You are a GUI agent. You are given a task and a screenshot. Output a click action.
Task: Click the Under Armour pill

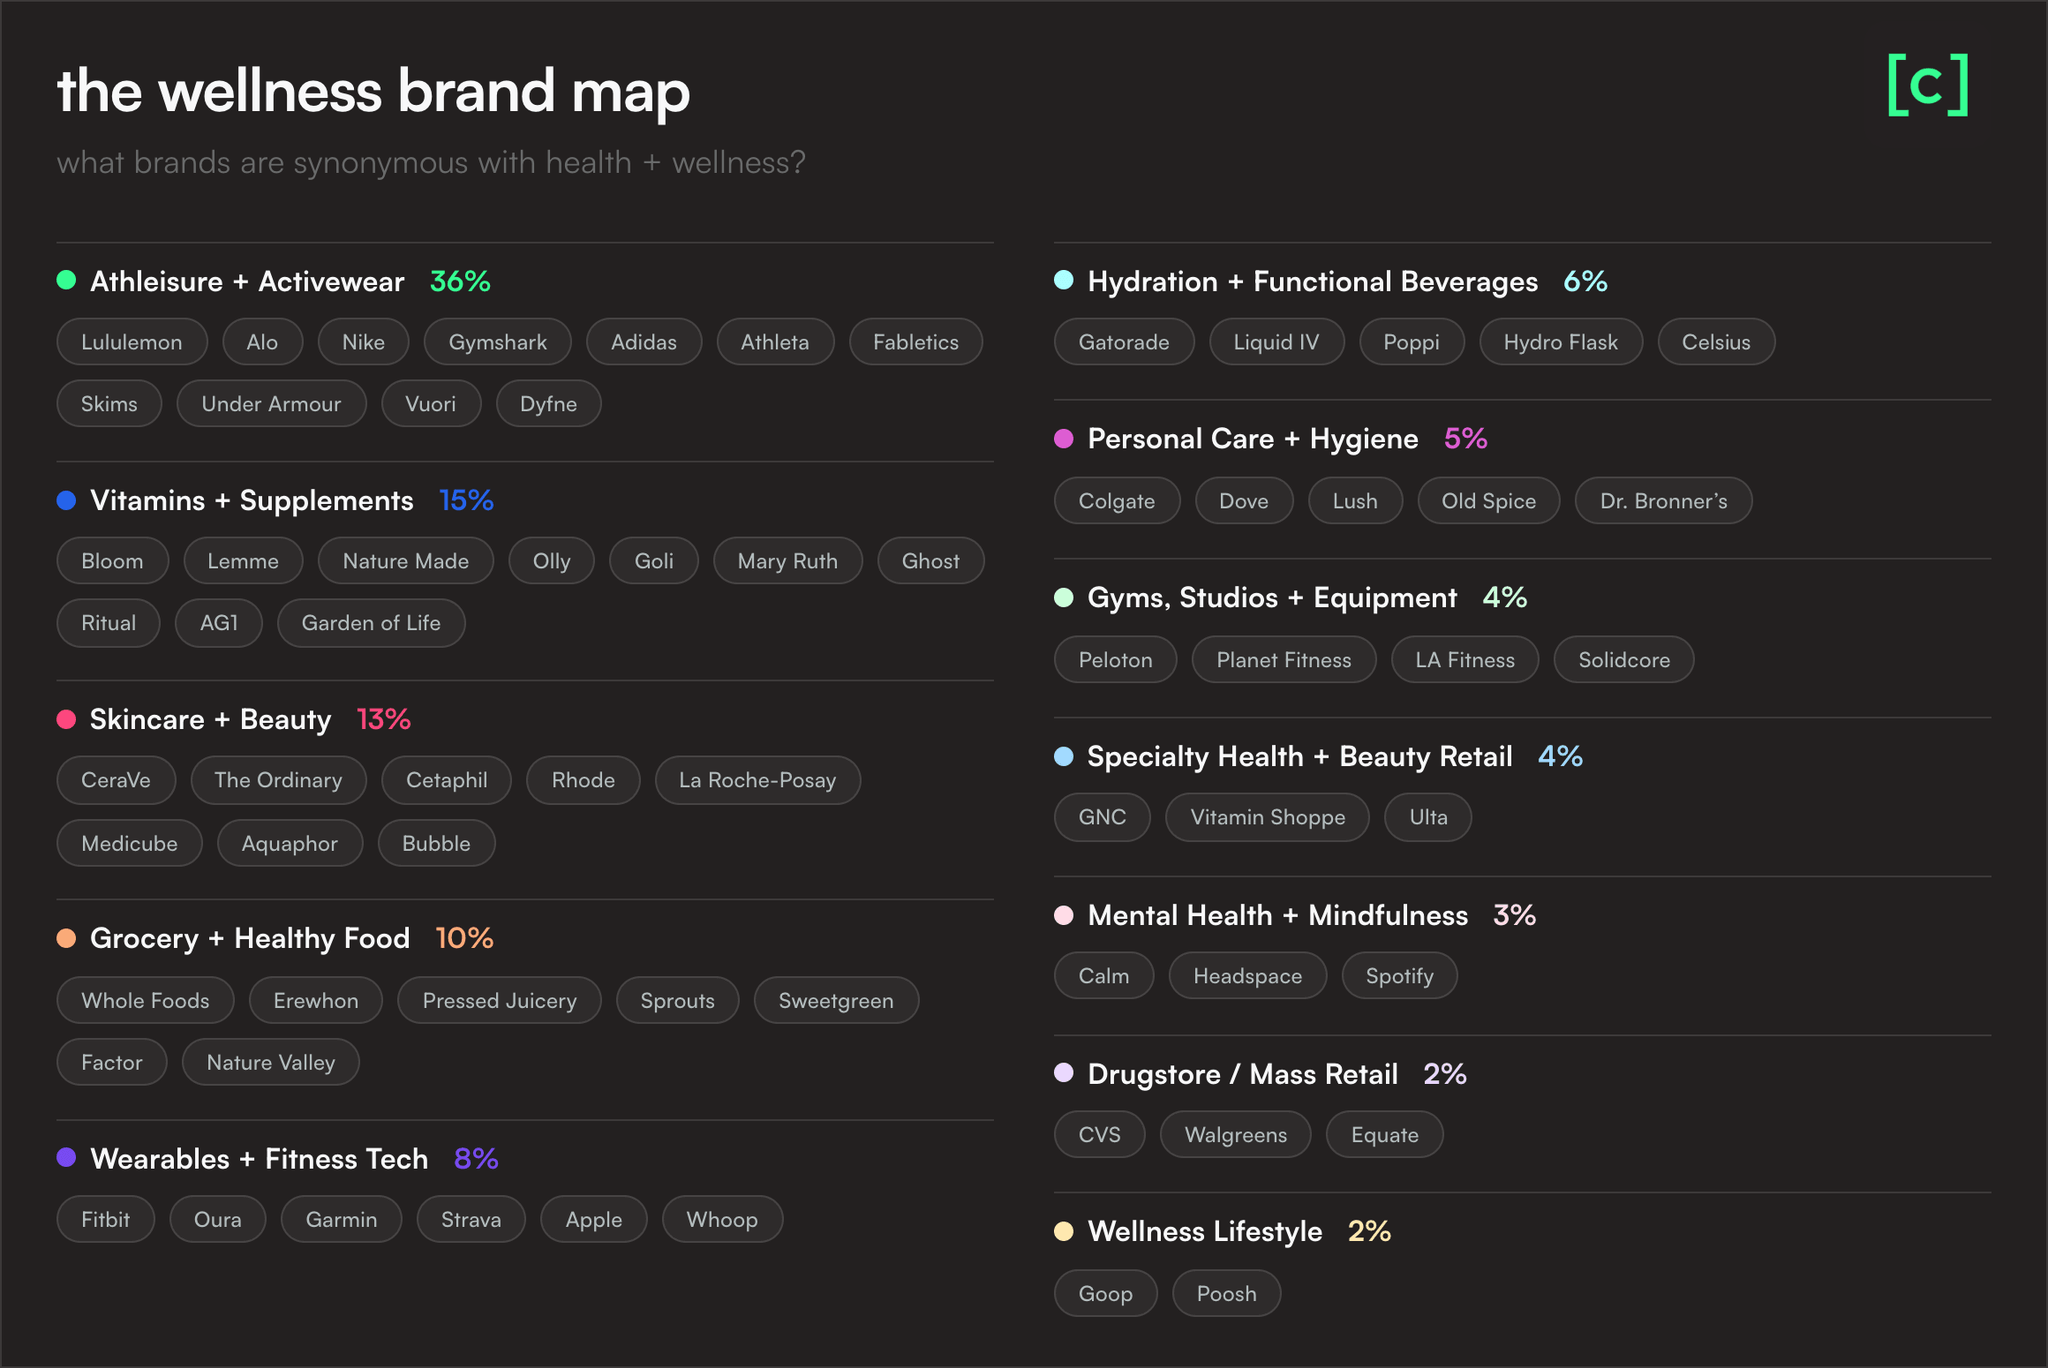(x=271, y=404)
